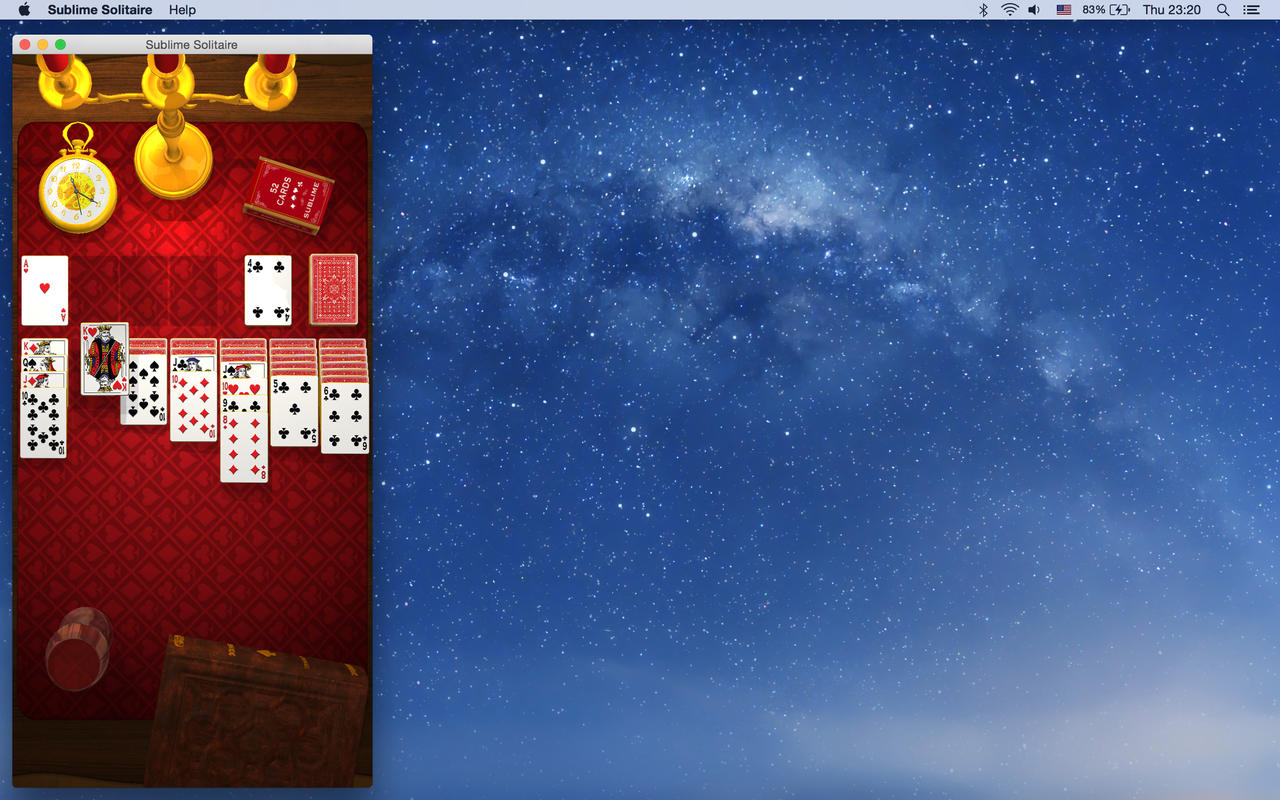Select the King of hearts card
This screenshot has height=800, width=1280.
point(104,358)
